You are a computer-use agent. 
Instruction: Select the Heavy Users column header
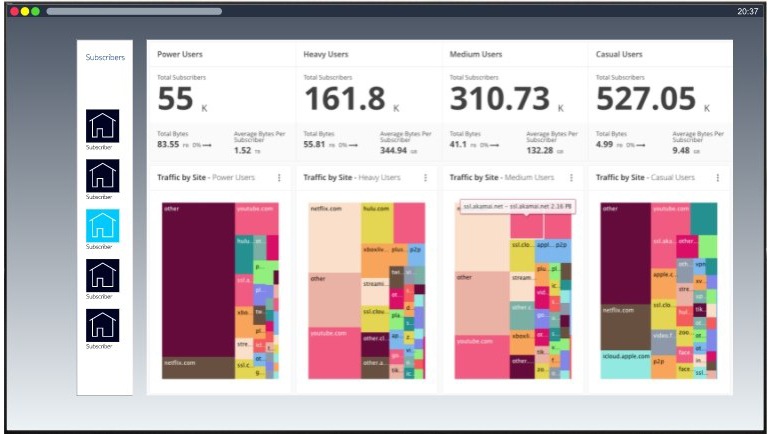pyautogui.click(x=326, y=54)
